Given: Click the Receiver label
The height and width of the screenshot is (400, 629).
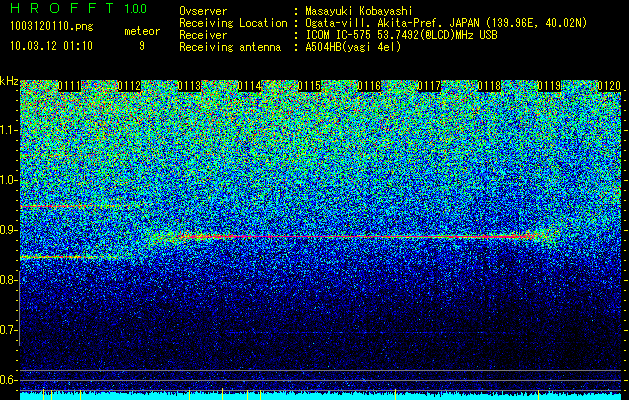Looking at the screenshot, I should (203, 35).
